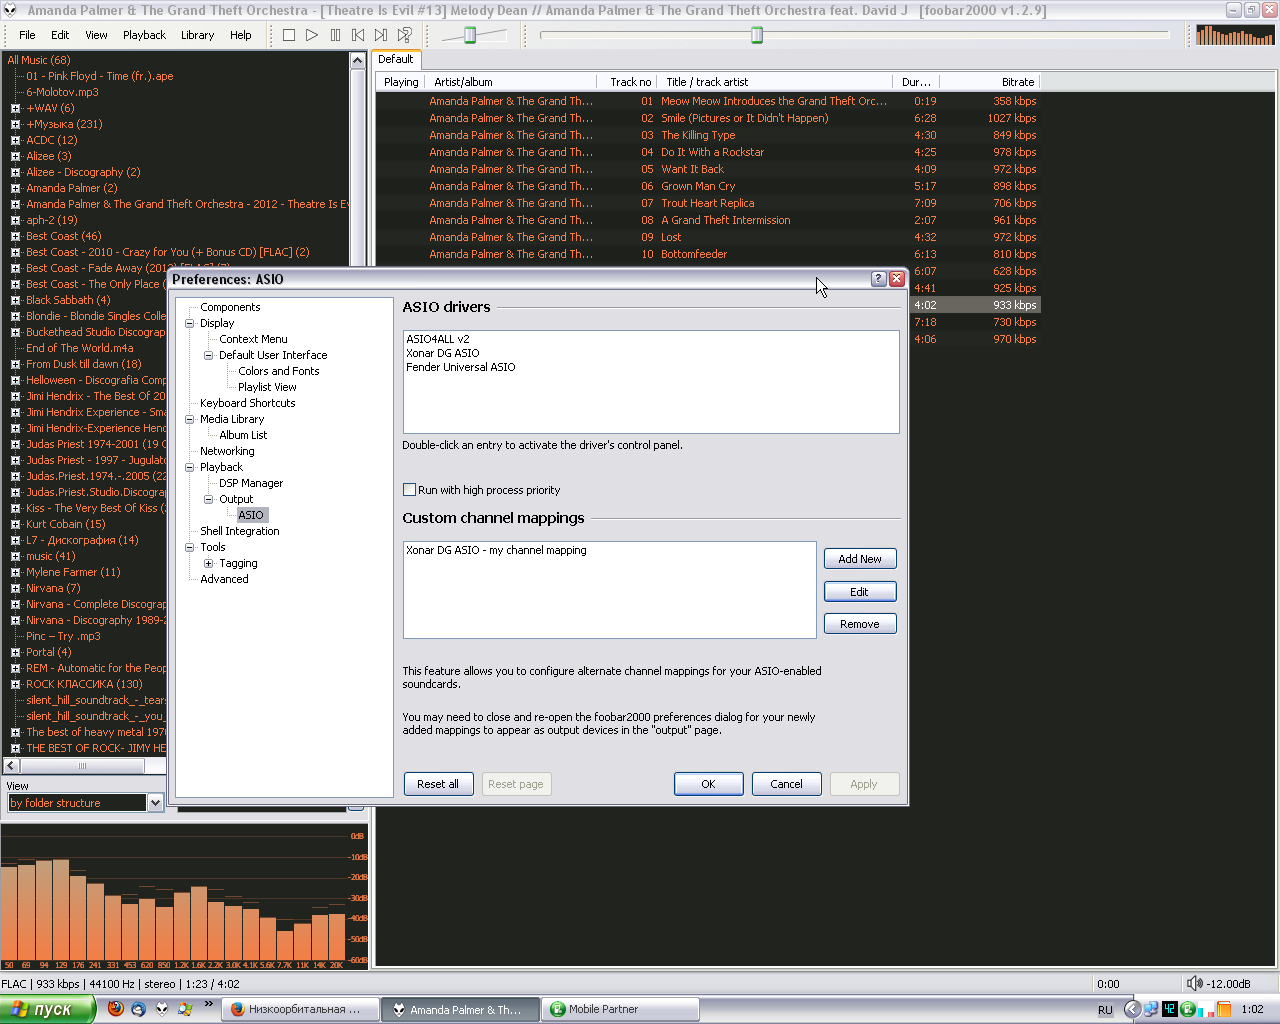Viewport: 1280px width, 1024px height.
Task: Open the Start (пуск) menu
Action: coord(47,1009)
